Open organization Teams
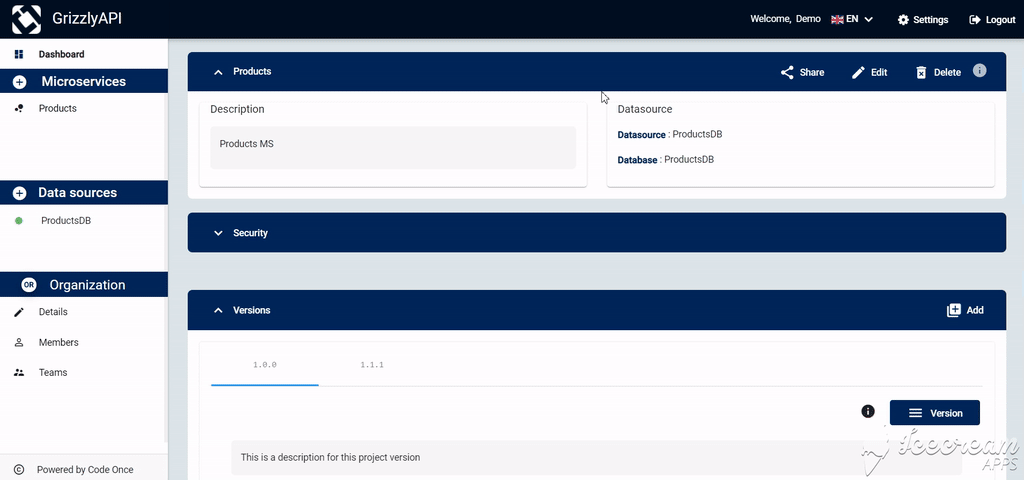This screenshot has width=1024, height=480. 53,372
